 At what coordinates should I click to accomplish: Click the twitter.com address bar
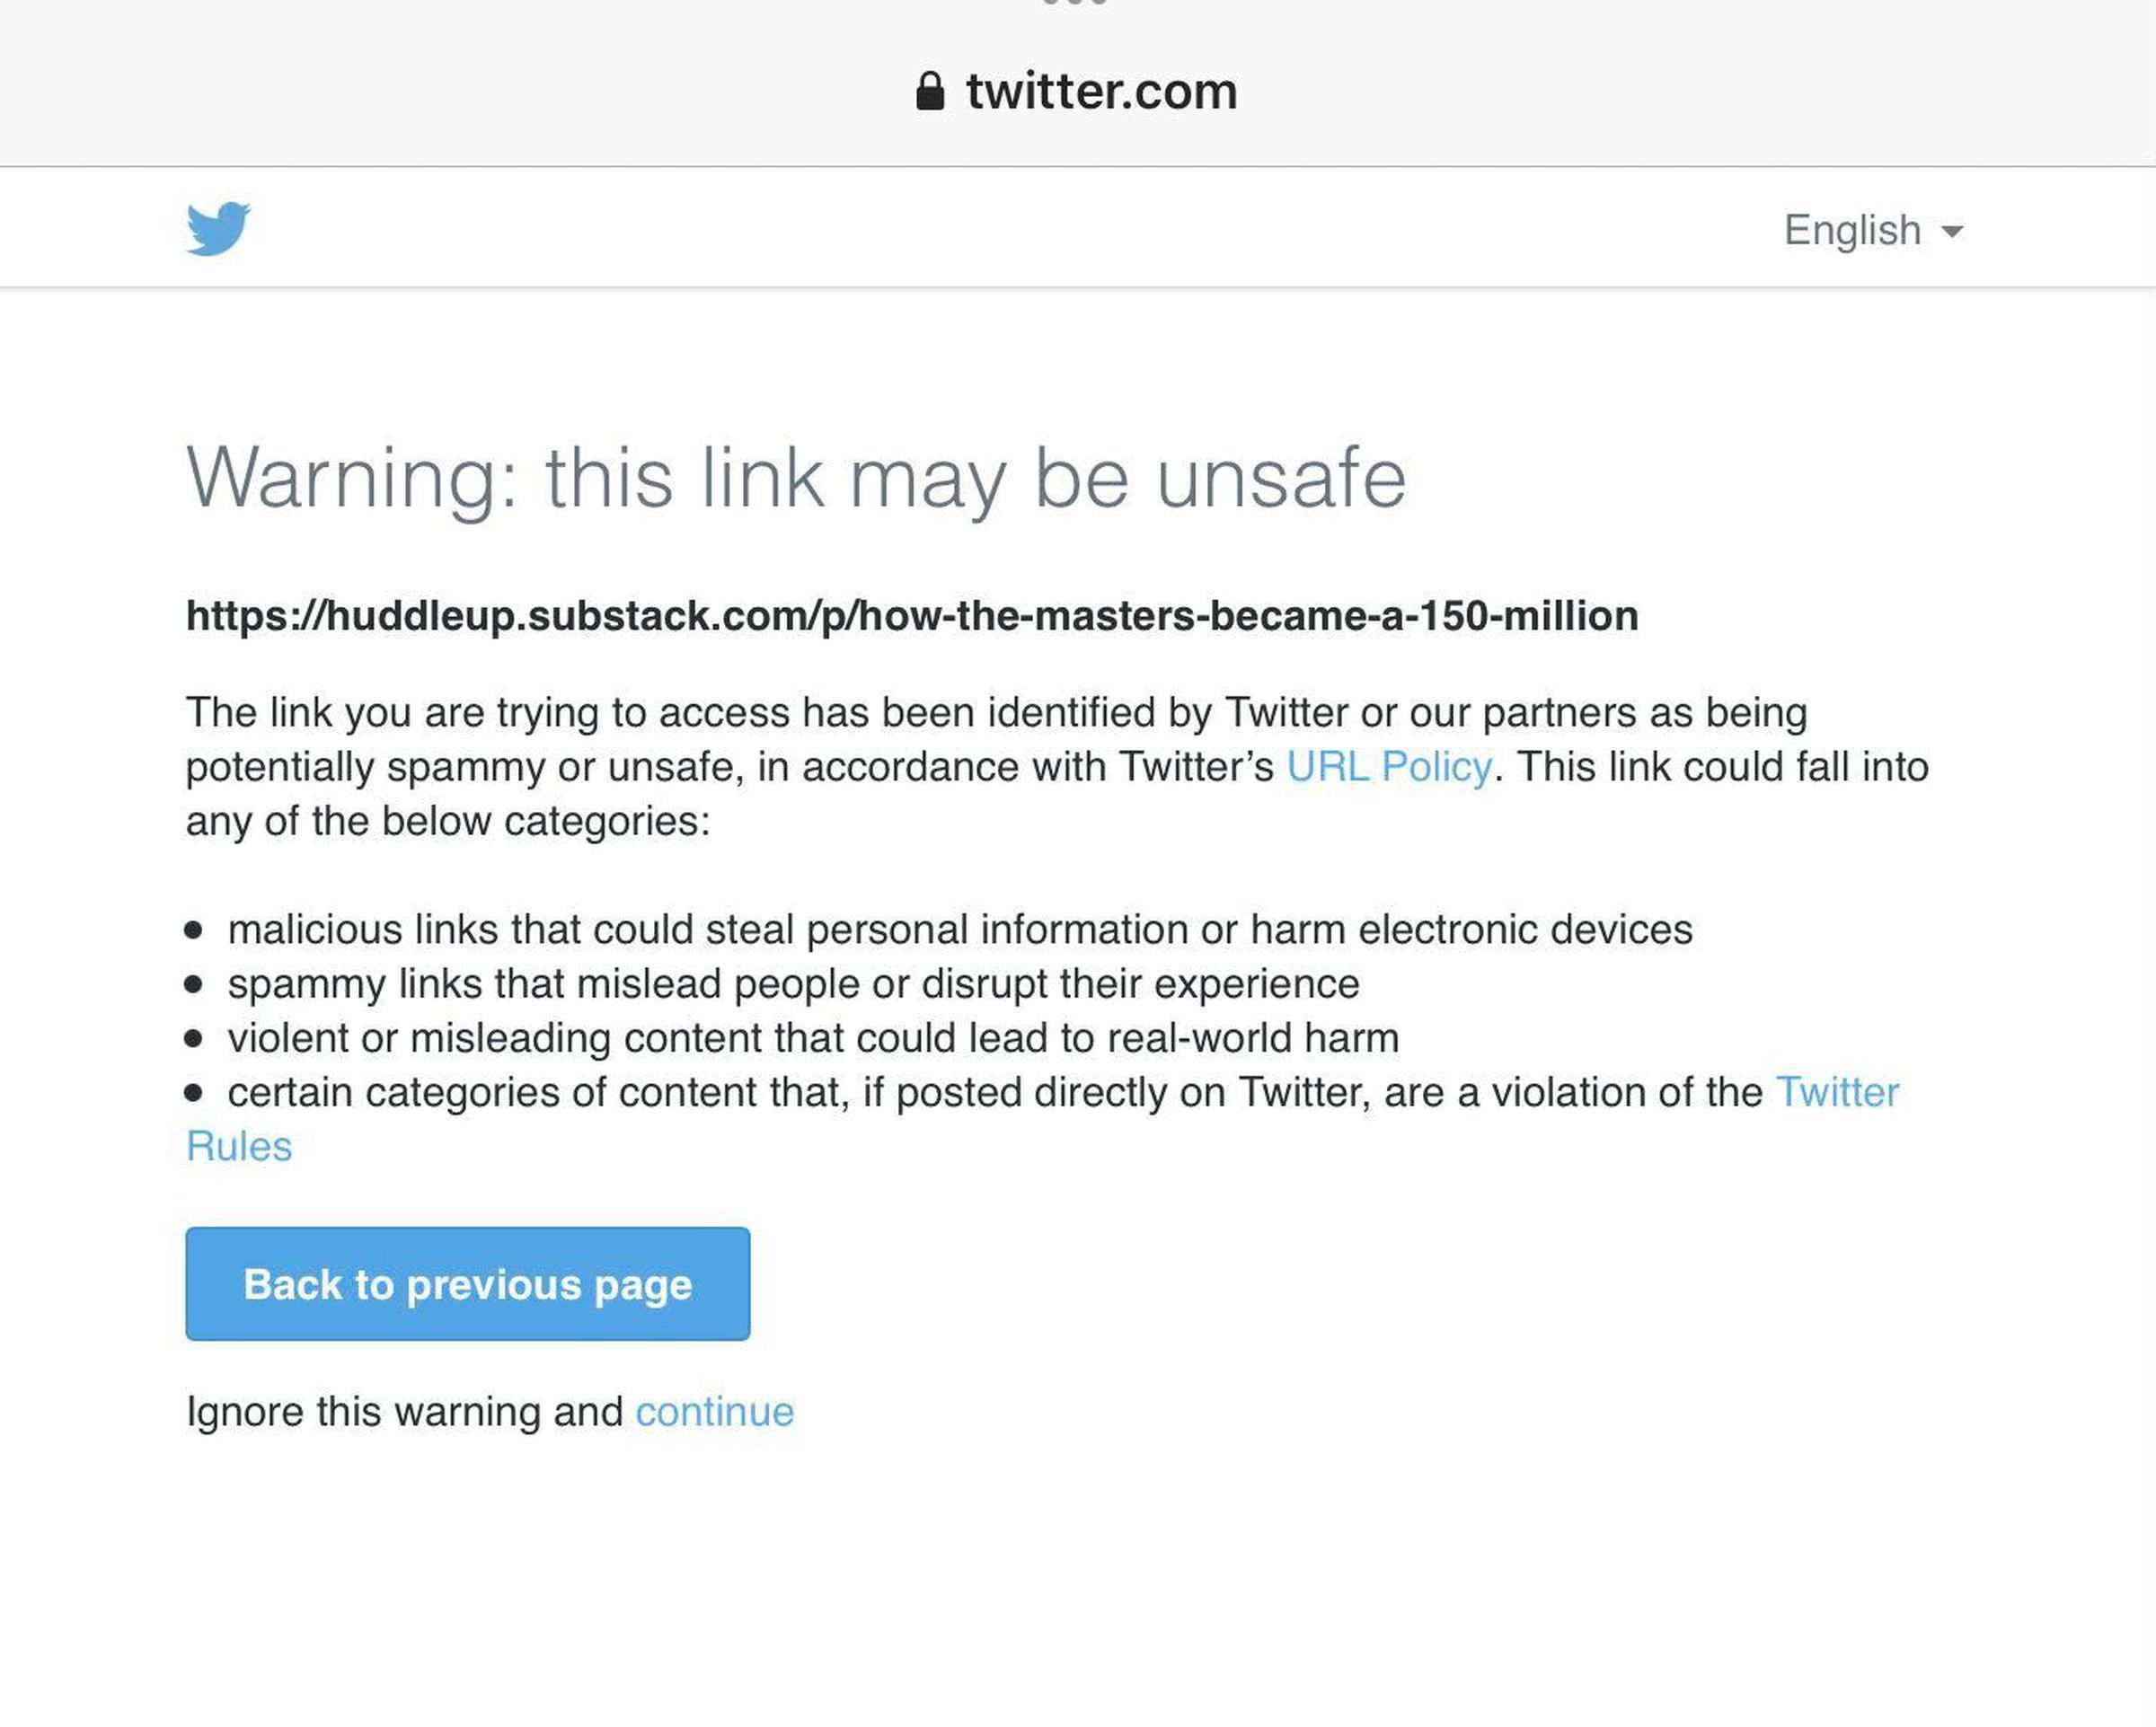tap(1077, 88)
